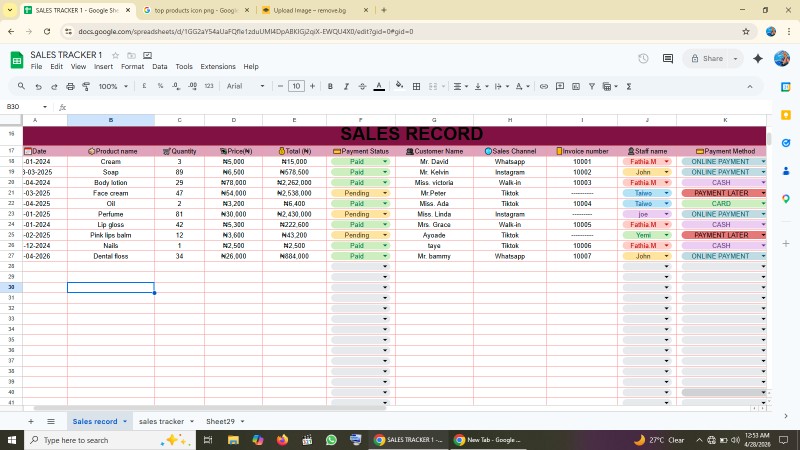Toggle bold formatting
Viewport: 800px width, 450px height.
(330, 87)
